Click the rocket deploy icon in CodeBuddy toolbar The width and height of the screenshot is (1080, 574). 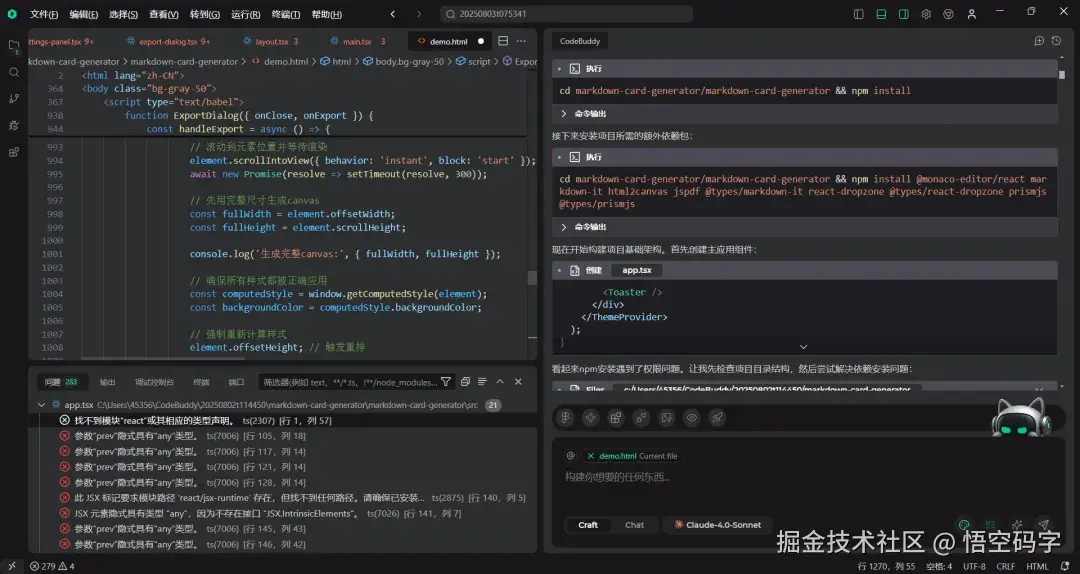pos(717,418)
